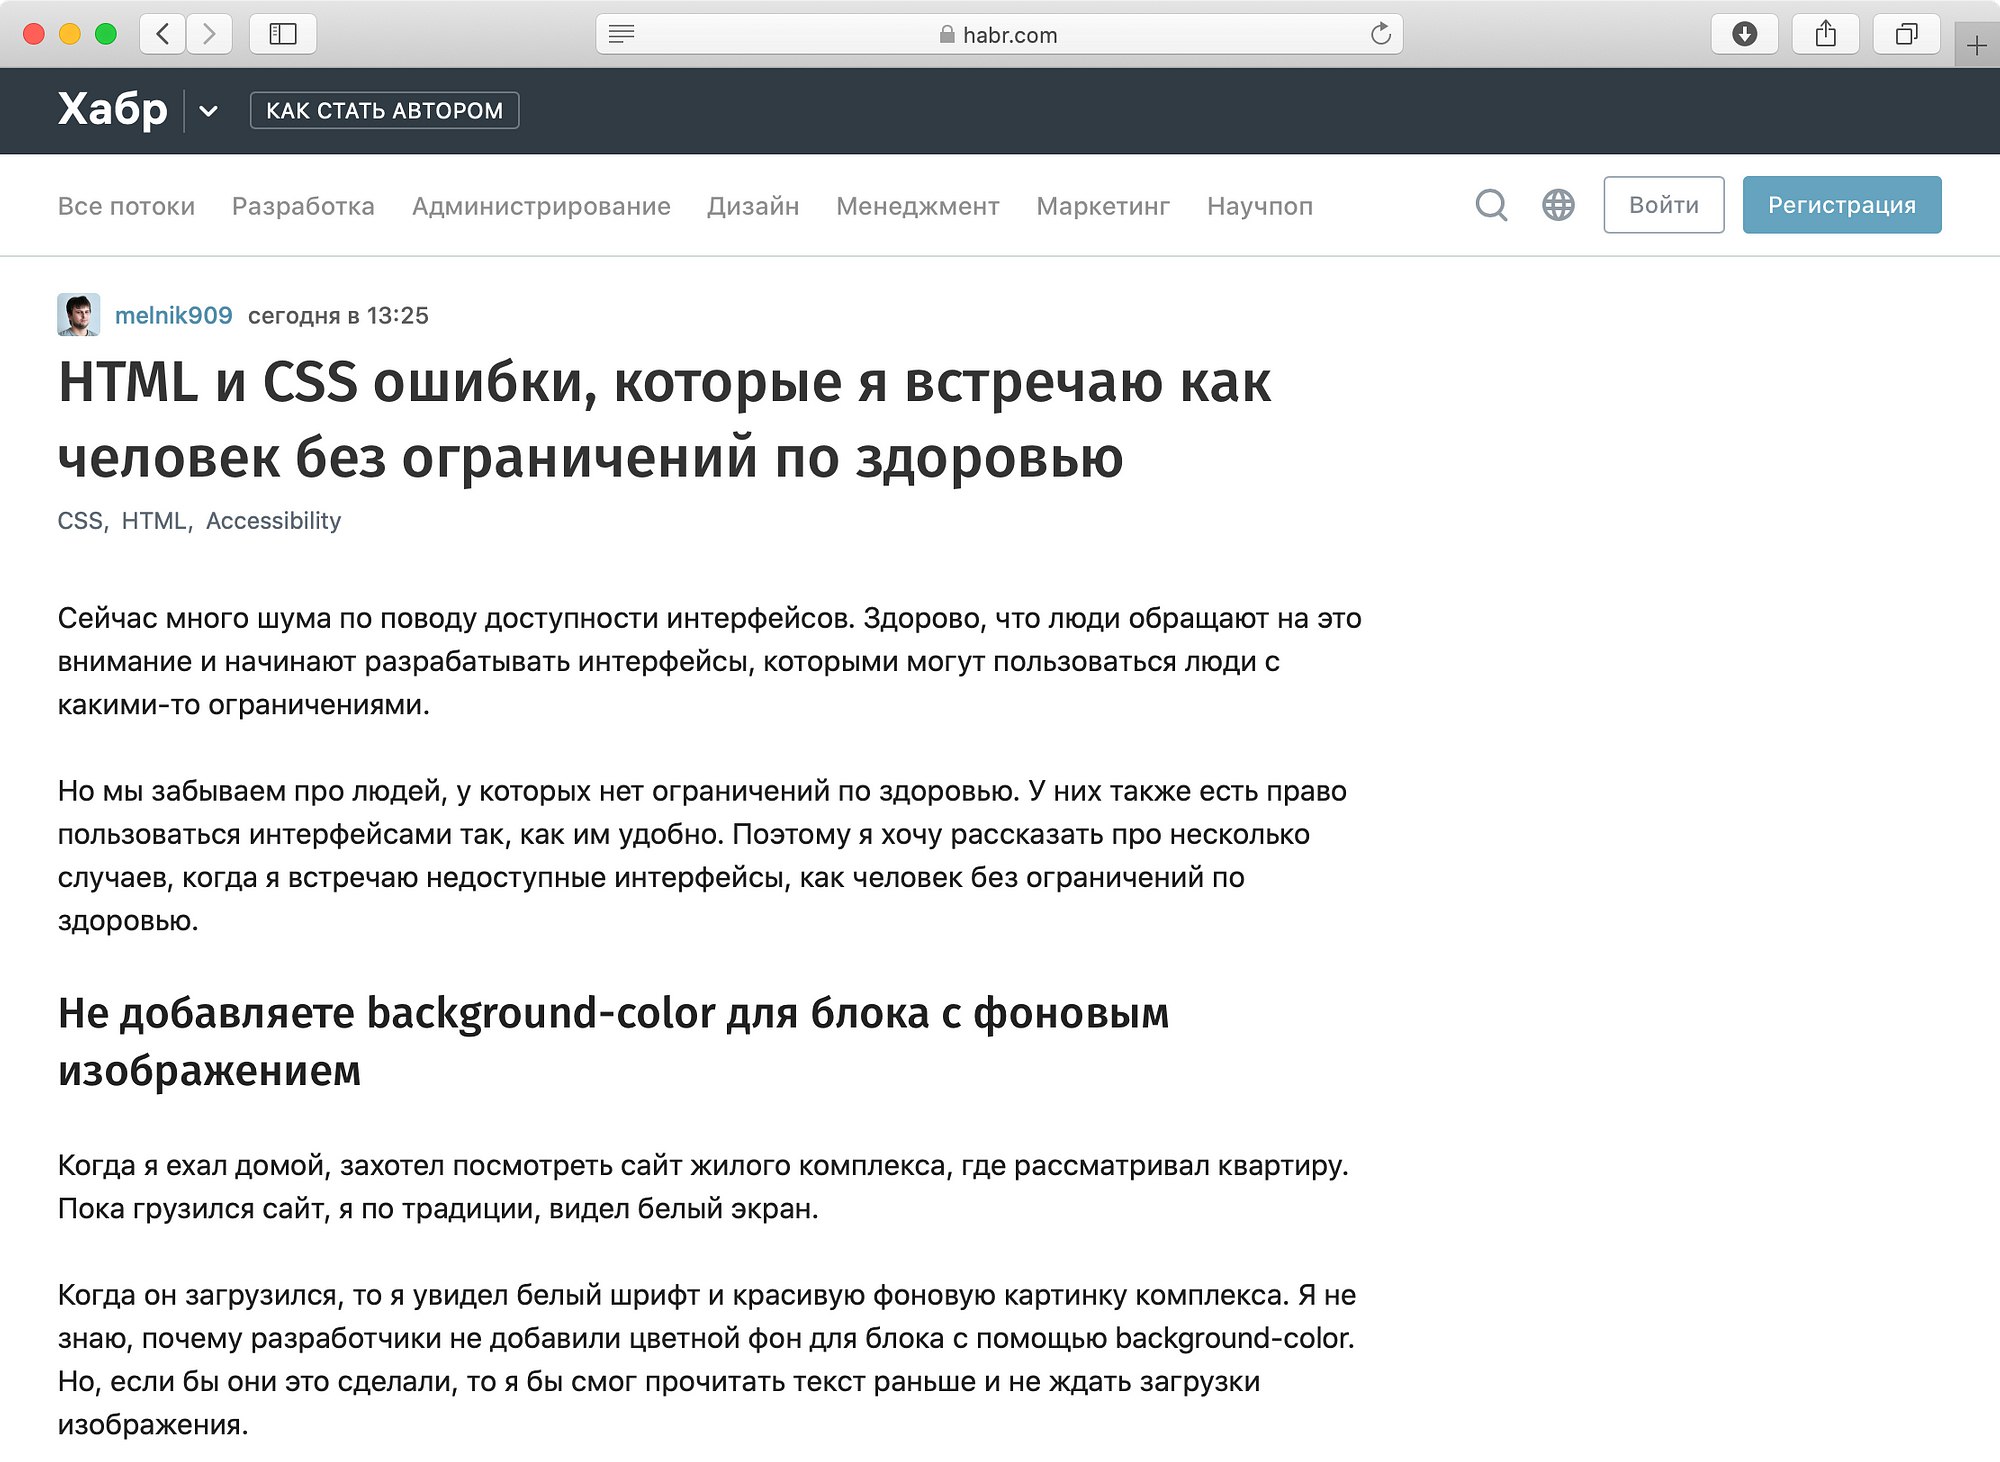Select the Маркетинг flow
Image resolution: width=2000 pixels, height=1462 pixels.
point(1103,206)
